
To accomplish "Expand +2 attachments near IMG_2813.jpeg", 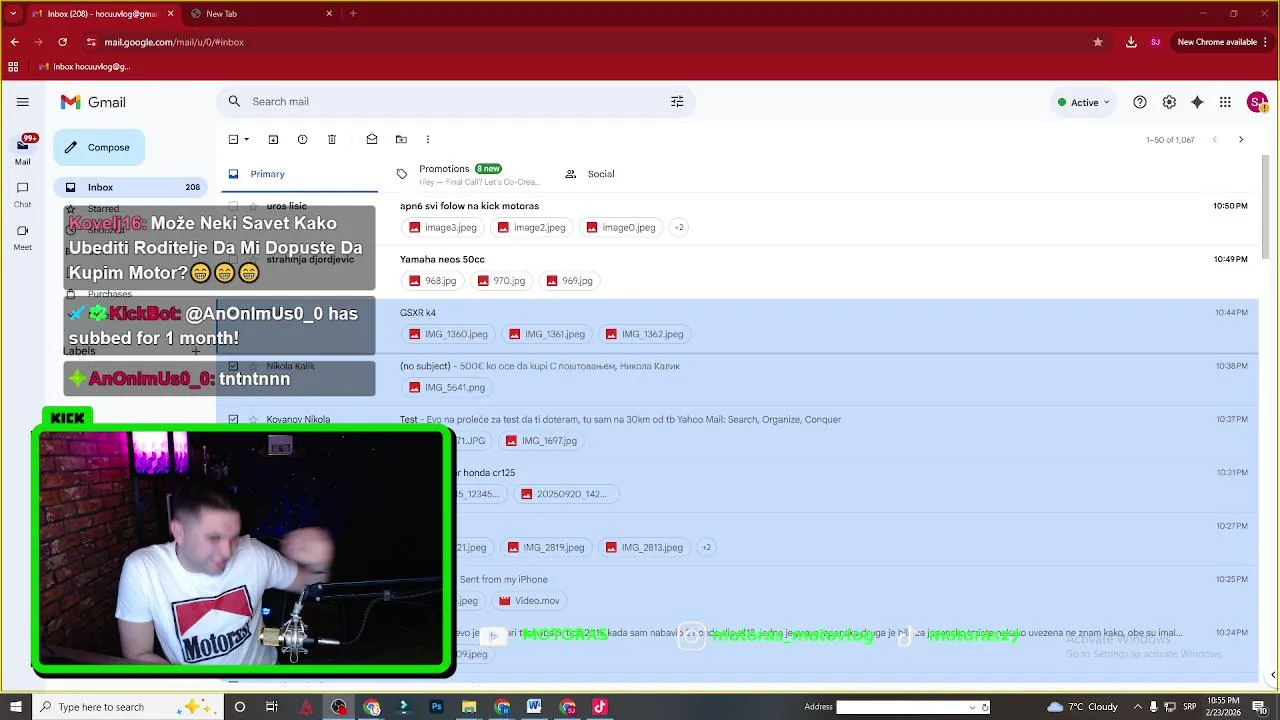I will tap(706, 547).
